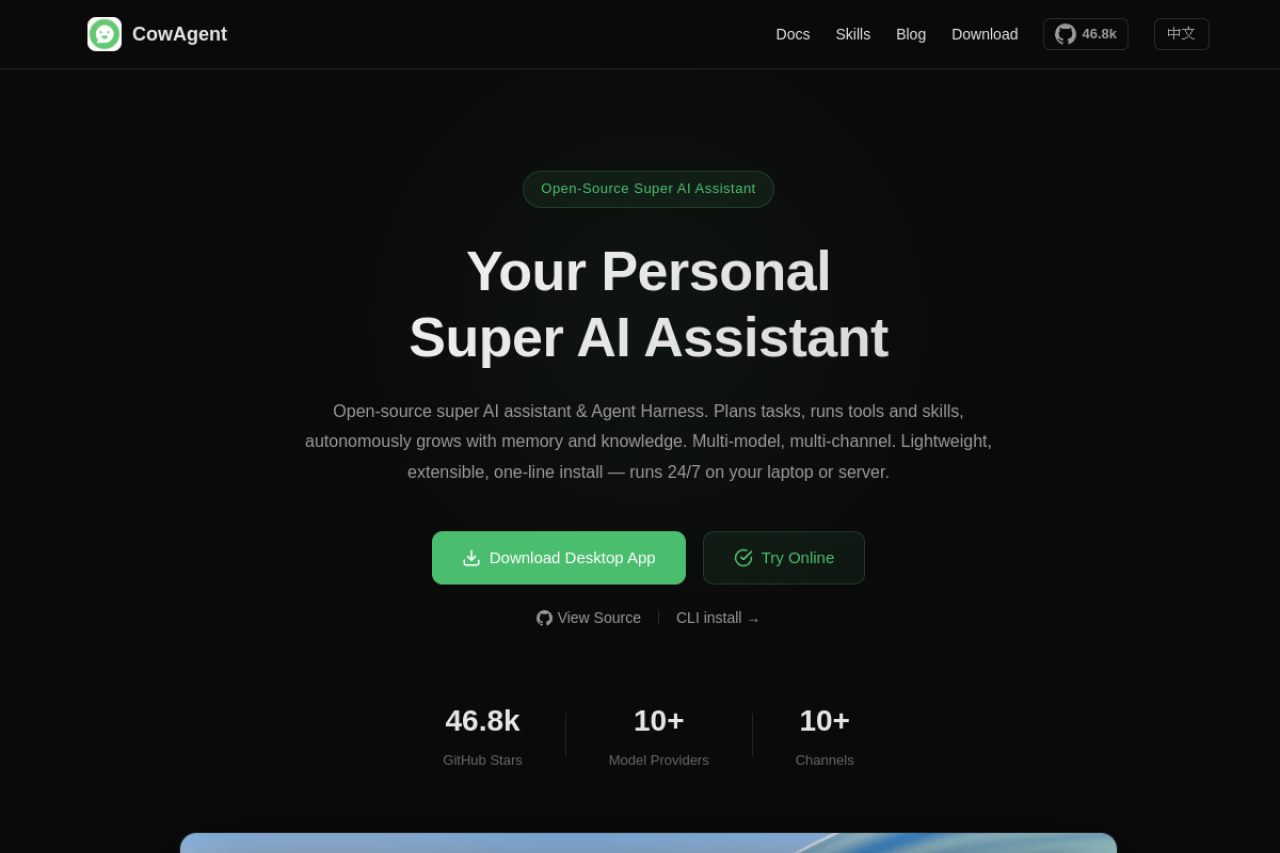Click the 10+ value above Model Providers
The width and height of the screenshot is (1280, 853).
659,721
